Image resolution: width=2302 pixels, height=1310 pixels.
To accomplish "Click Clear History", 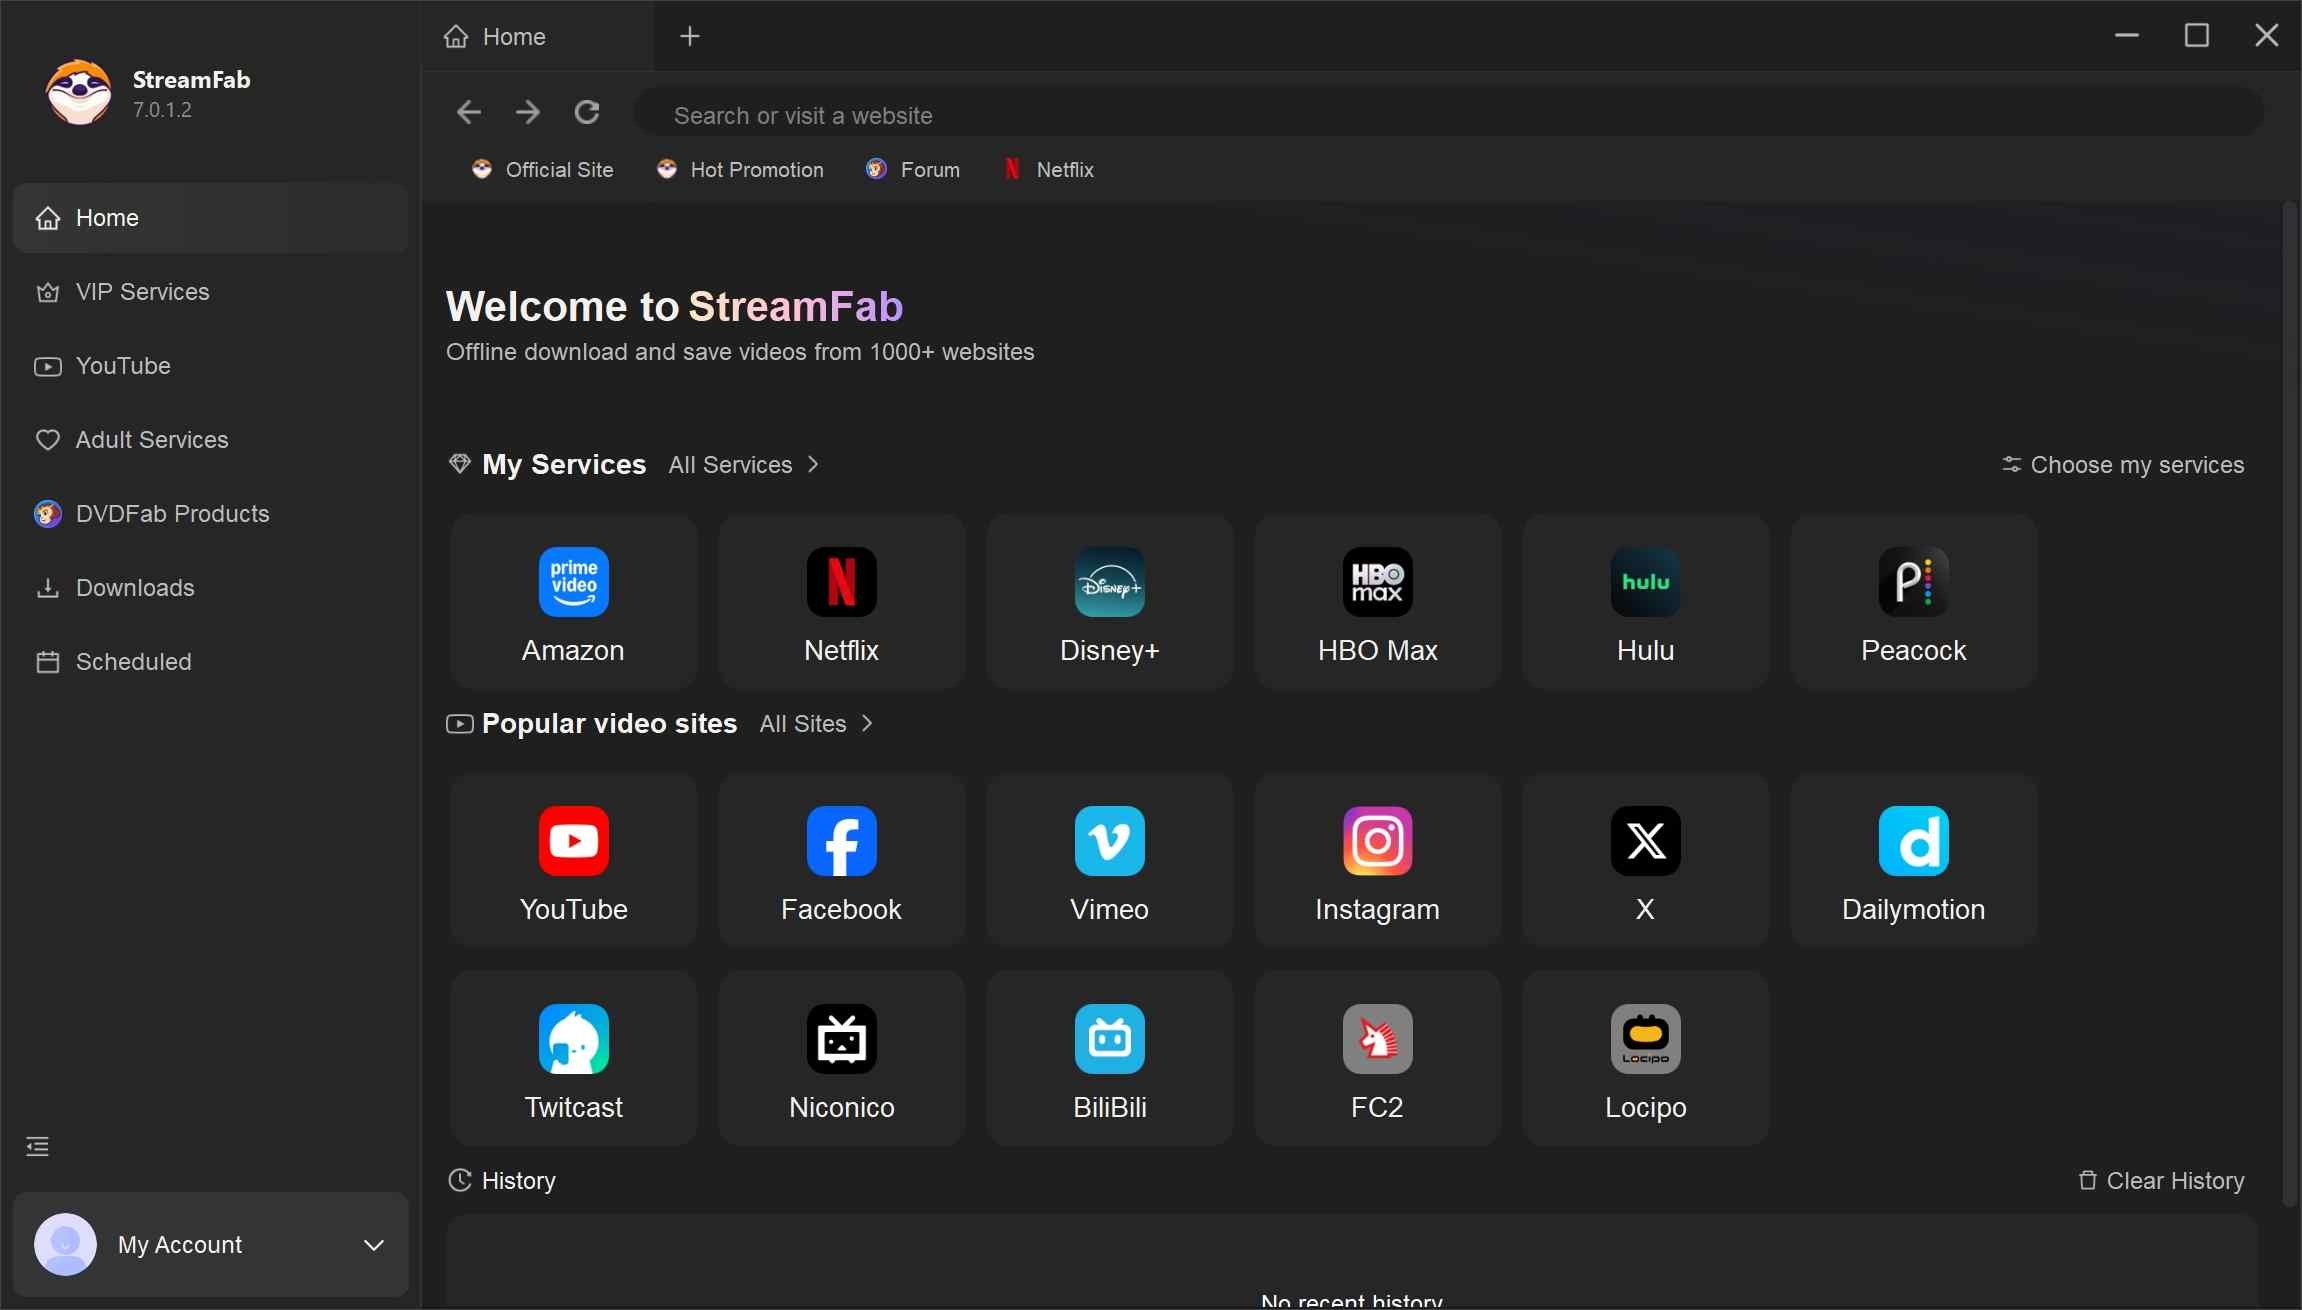I will (x=2160, y=1181).
